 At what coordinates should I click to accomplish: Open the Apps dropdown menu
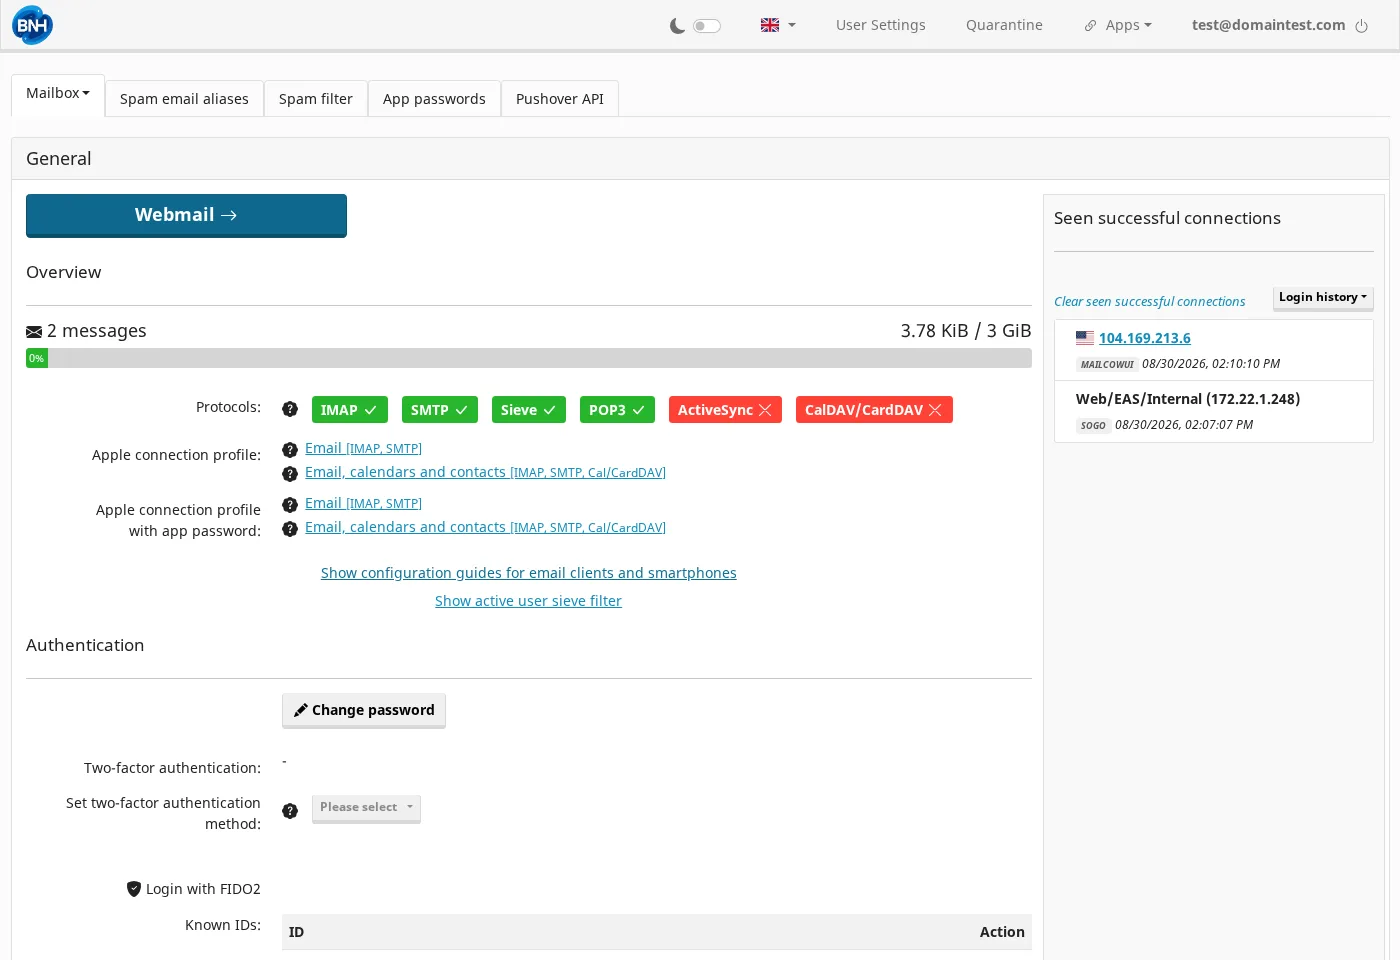click(1119, 26)
